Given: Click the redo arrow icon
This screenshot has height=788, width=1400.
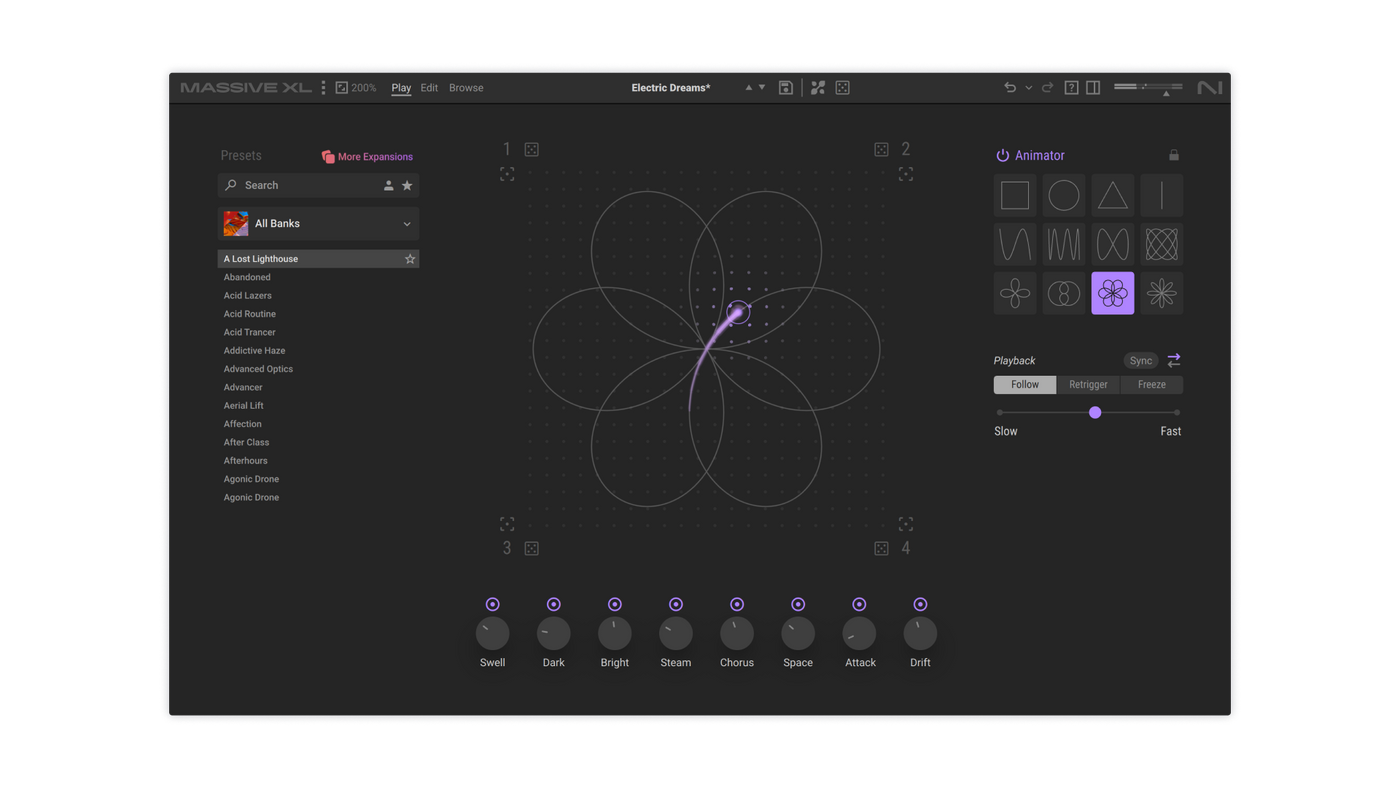Looking at the screenshot, I should 1047,88.
